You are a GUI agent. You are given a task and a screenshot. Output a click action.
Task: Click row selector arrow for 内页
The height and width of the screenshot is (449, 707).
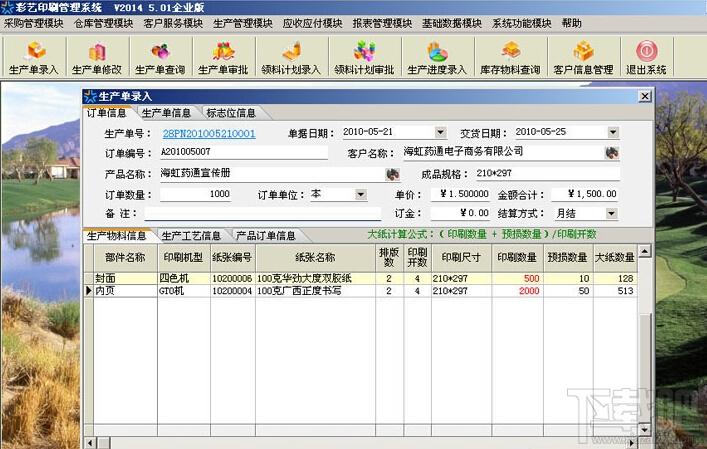click(x=89, y=291)
